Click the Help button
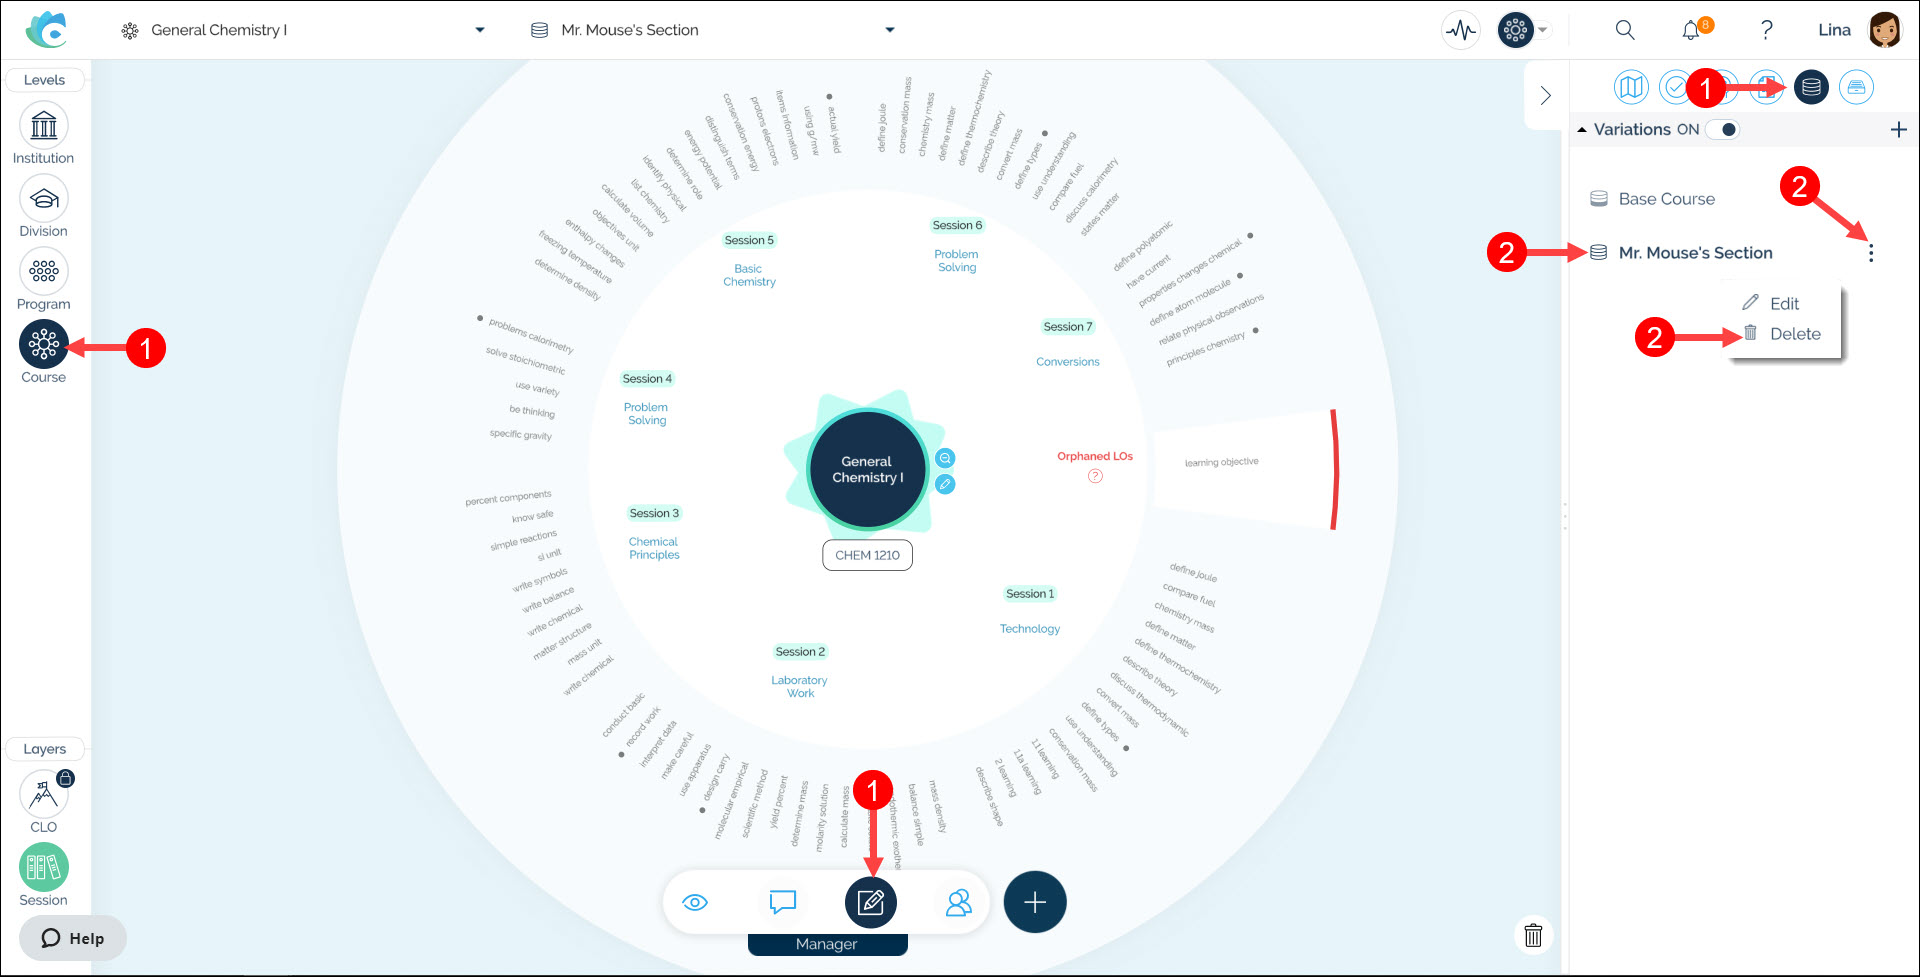This screenshot has width=1920, height=977. click(x=72, y=938)
